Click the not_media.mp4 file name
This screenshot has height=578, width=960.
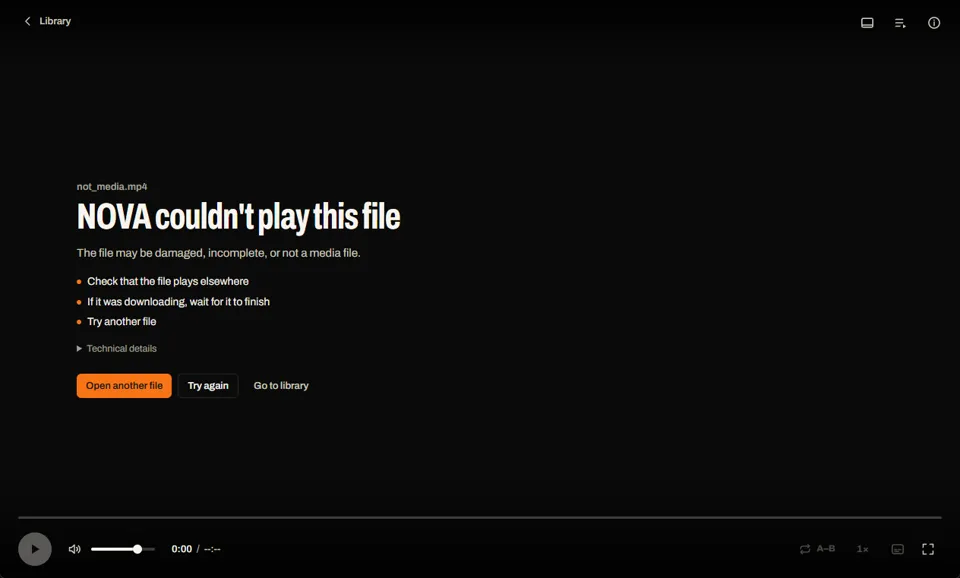pyautogui.click(x=112, y=187)
